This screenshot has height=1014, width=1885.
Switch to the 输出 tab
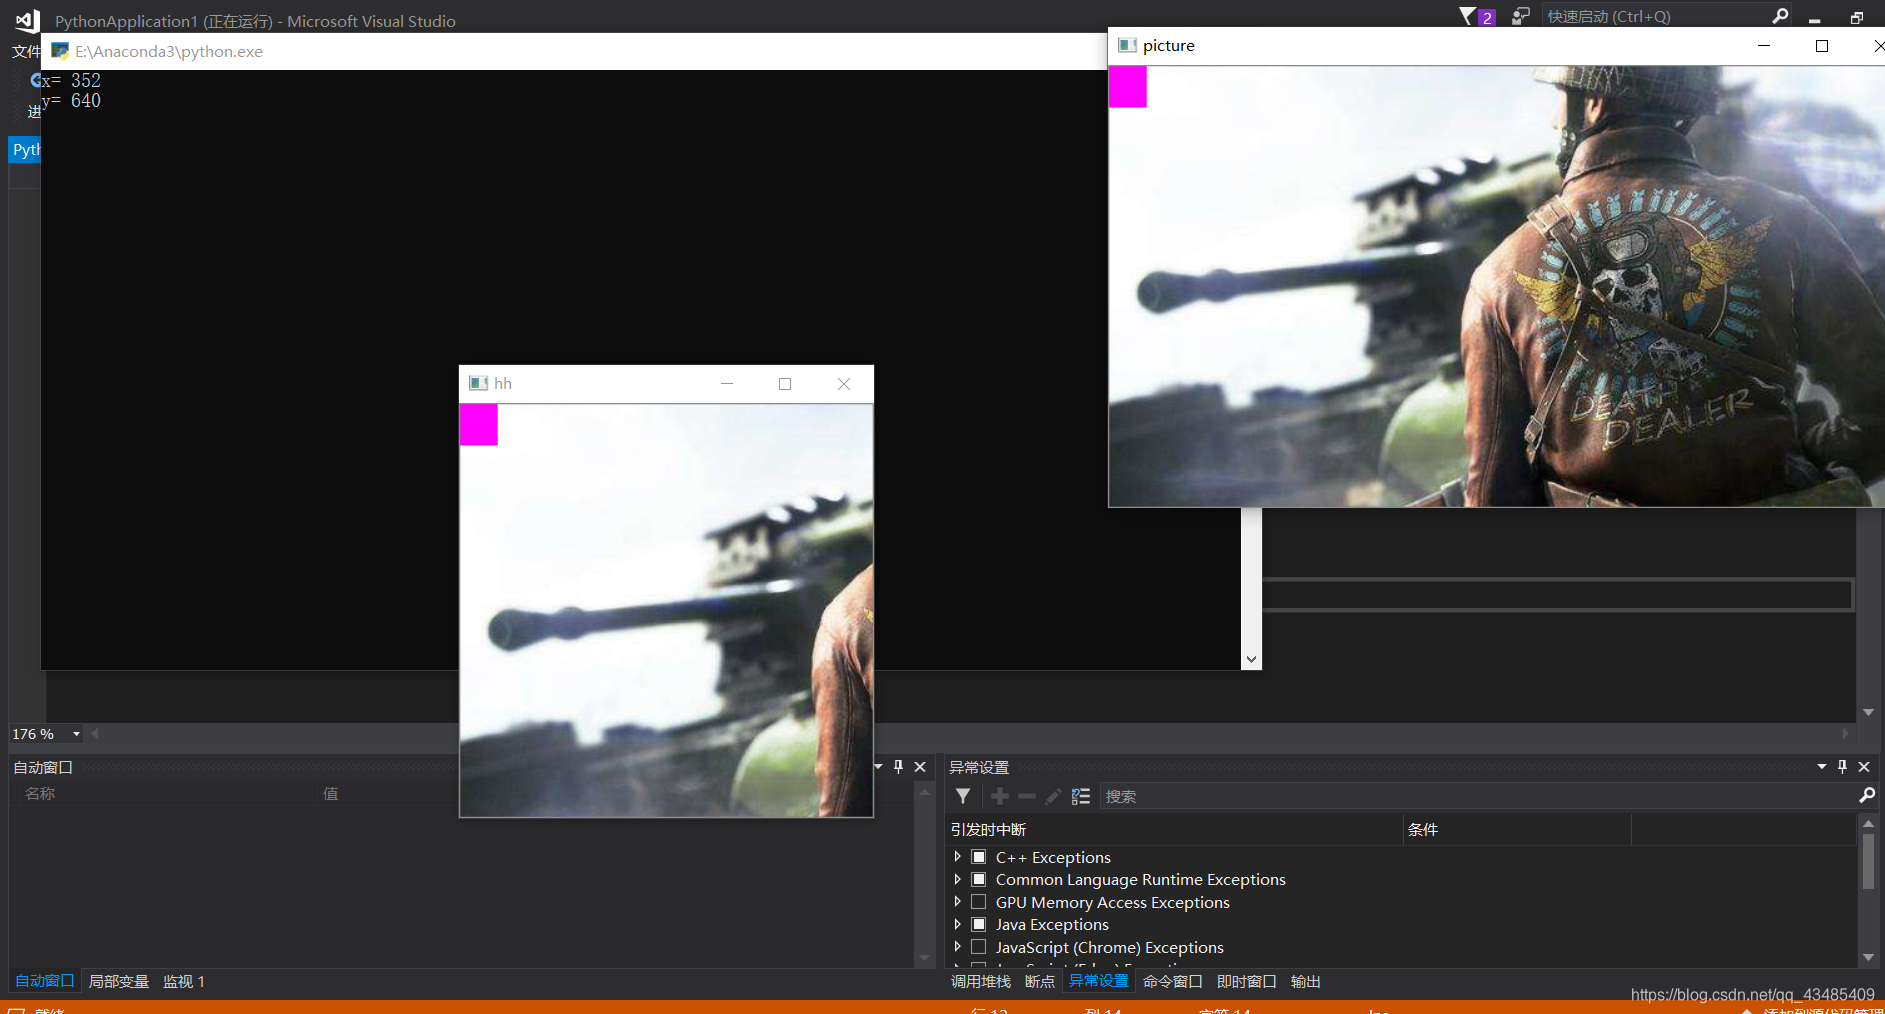point(1306,981)
